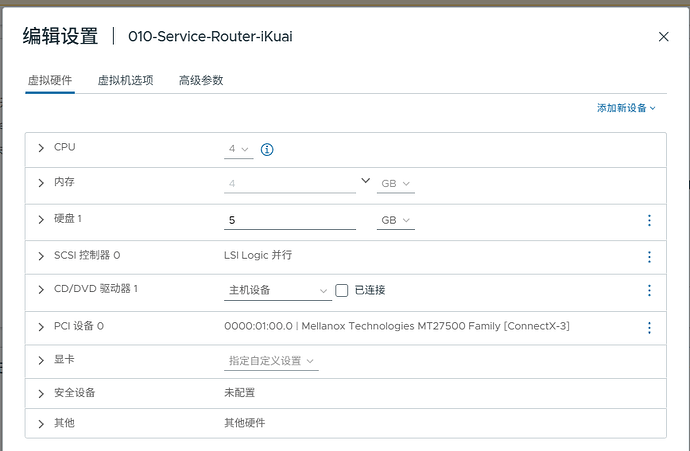Expand the 内存 row

pyautogui.click(x=41, y=183)
